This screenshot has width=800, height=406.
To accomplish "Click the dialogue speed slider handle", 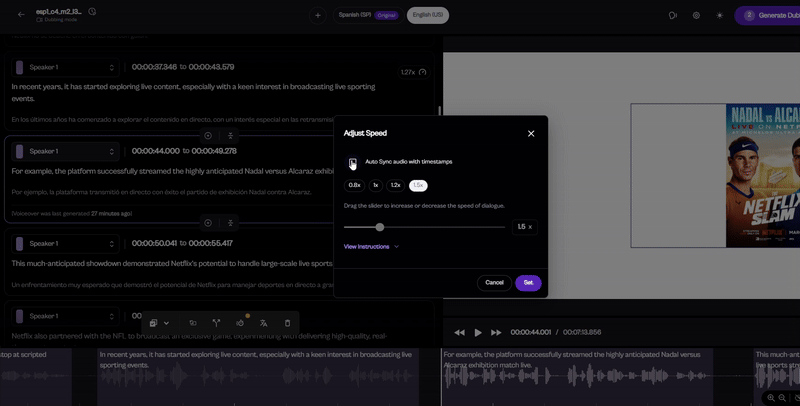I will (380, 227).
